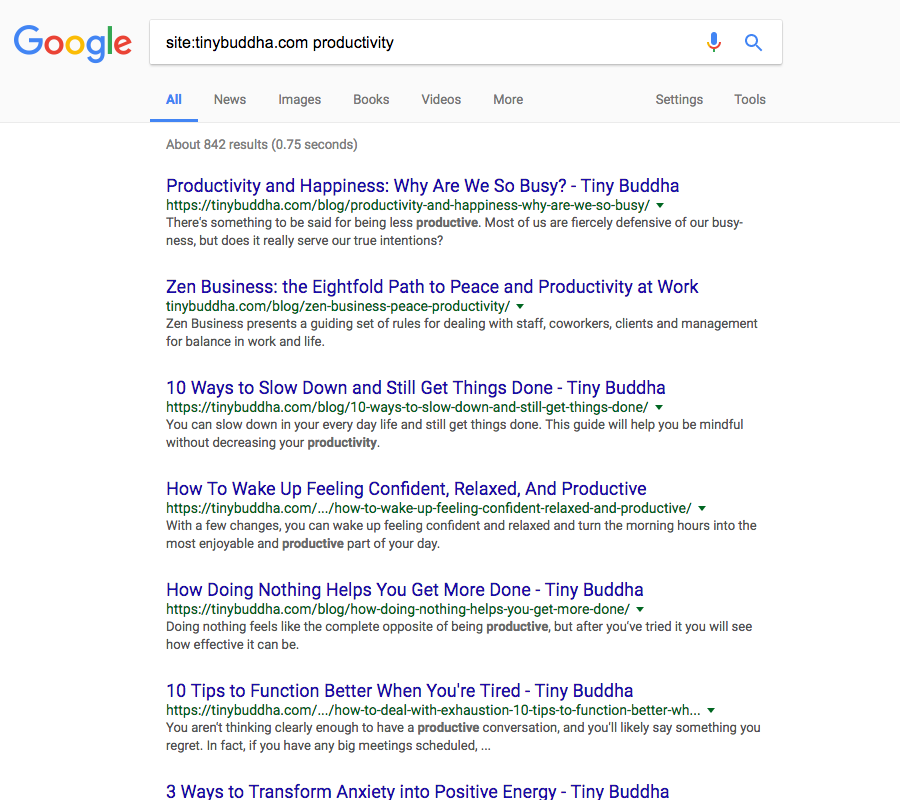Image resolution: width=900 pixels, height=800 pixels.
Task: Expand dropdown arrow beside productivity-and-happiness URL
Action: (660, 205)
